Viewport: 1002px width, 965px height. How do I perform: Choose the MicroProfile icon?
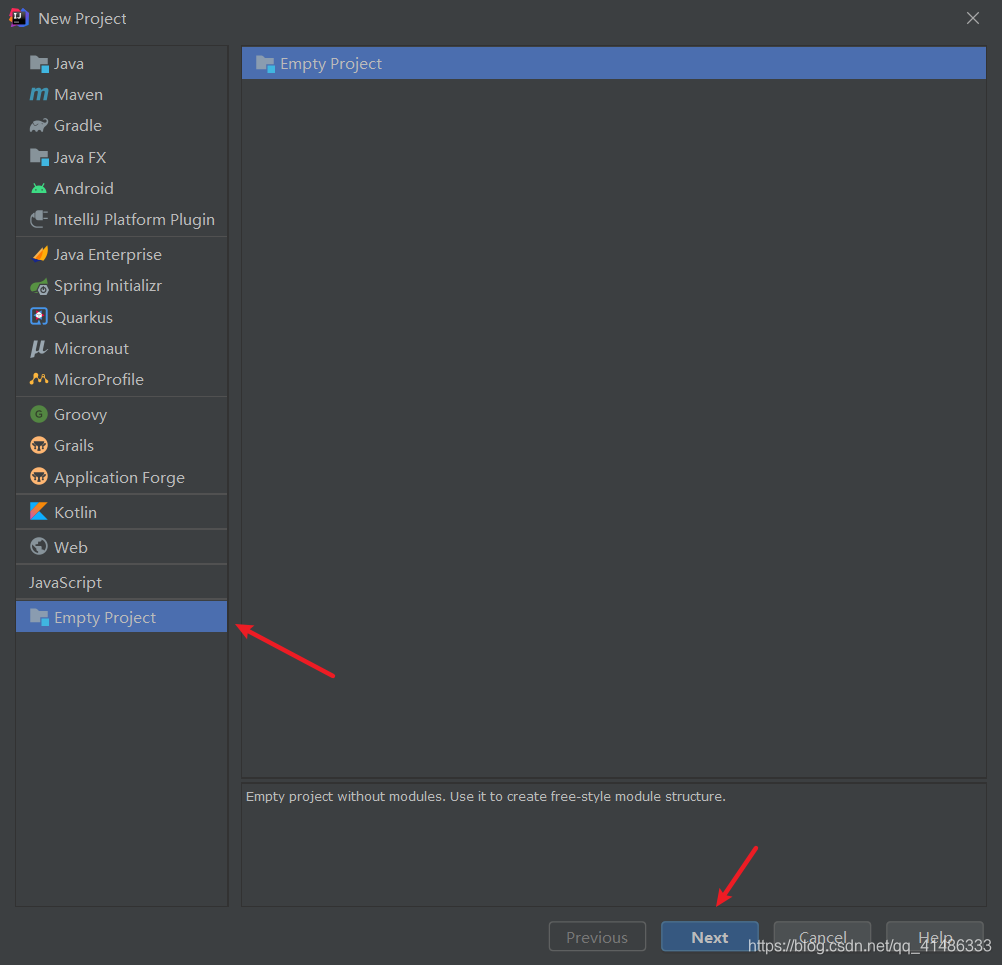click(39, 379)
